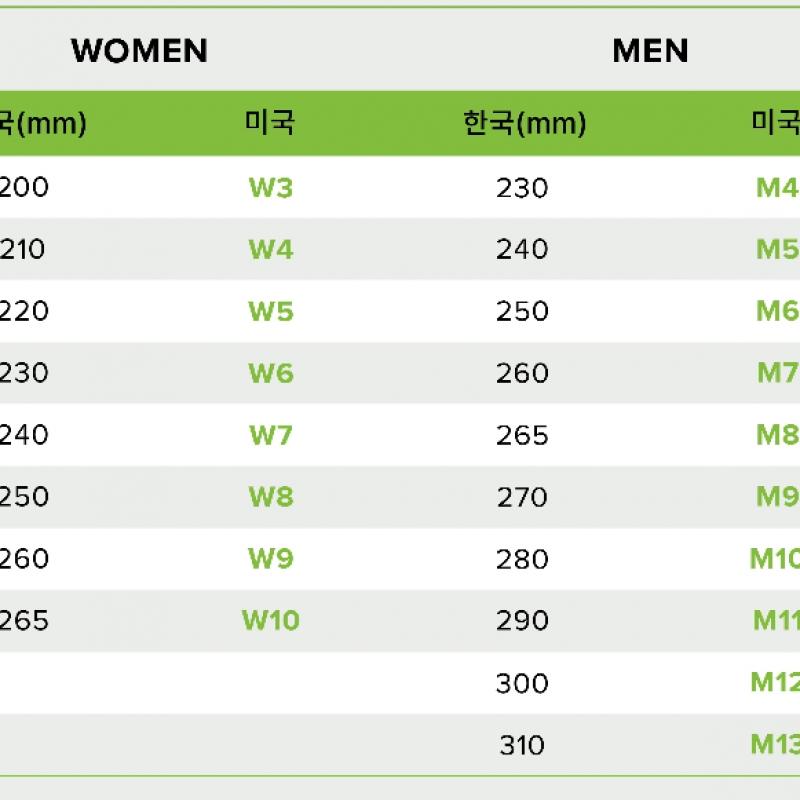The image size is (800, 800).
Task: Select the 310 mm size value
Action: 522,745
